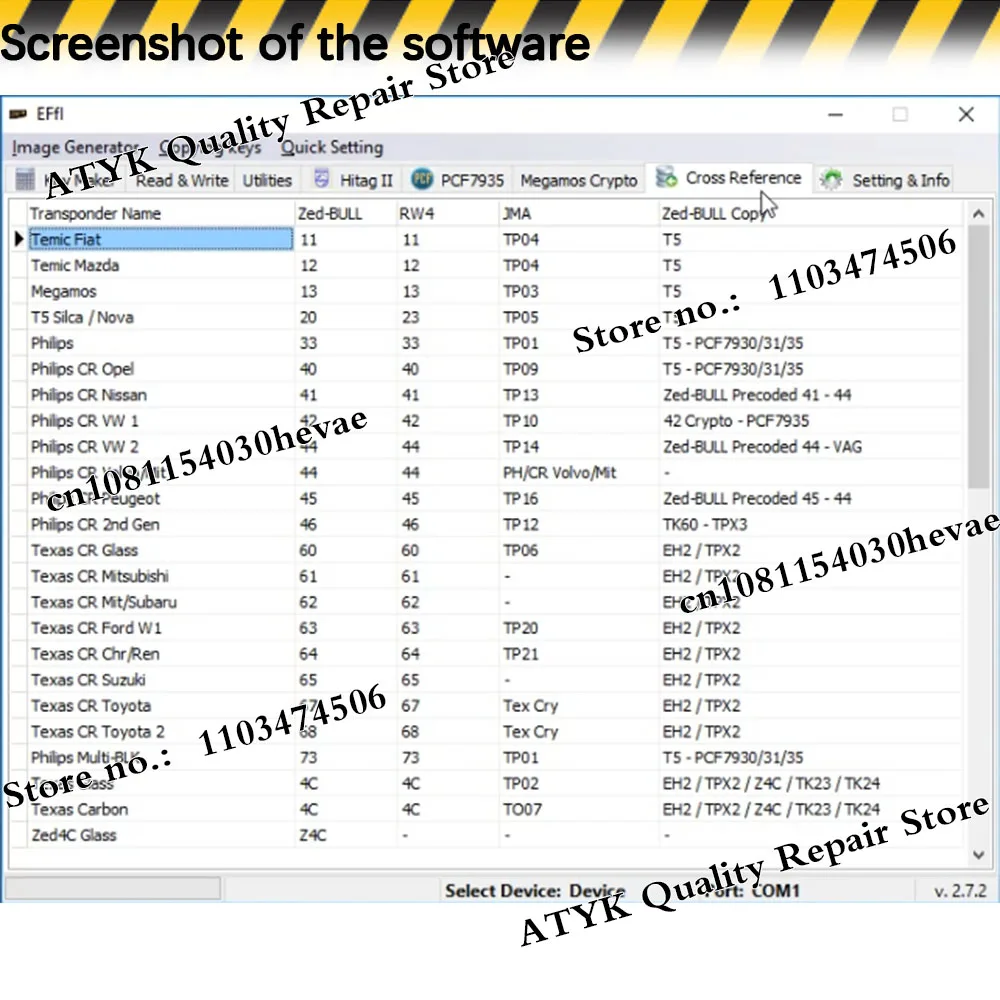This screenshot has width=1000, height=1000.
Task: Click the EFfl app icon in title bar
Action: point(18,114)
